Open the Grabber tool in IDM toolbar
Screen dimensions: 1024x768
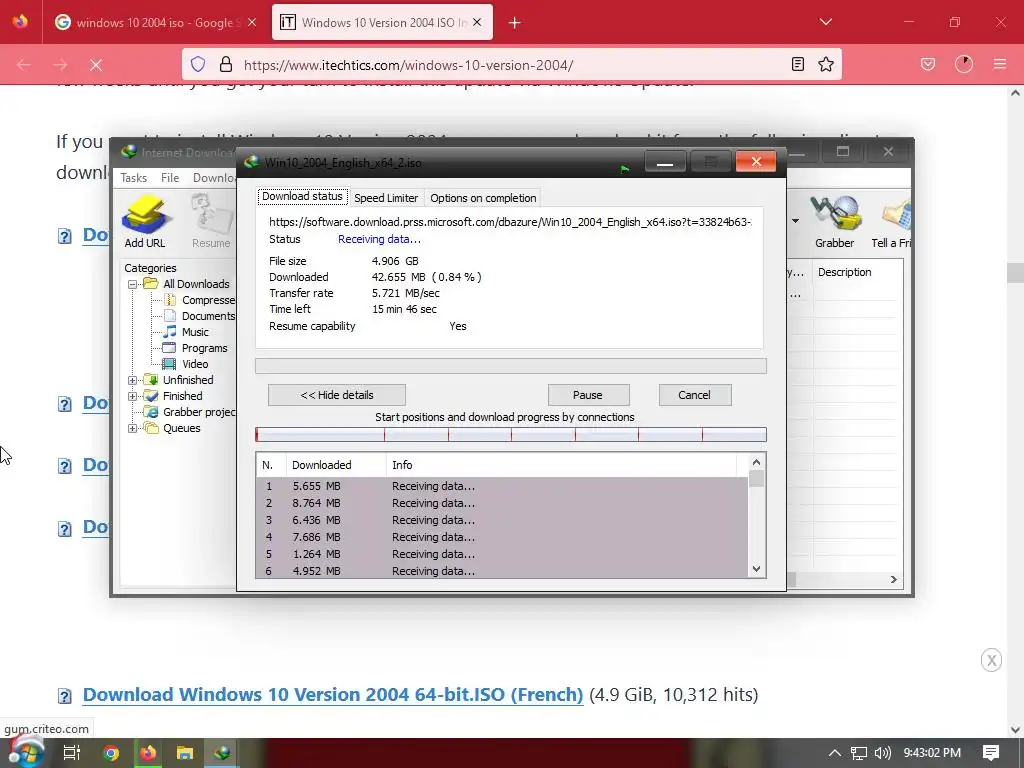pos(834,221)
